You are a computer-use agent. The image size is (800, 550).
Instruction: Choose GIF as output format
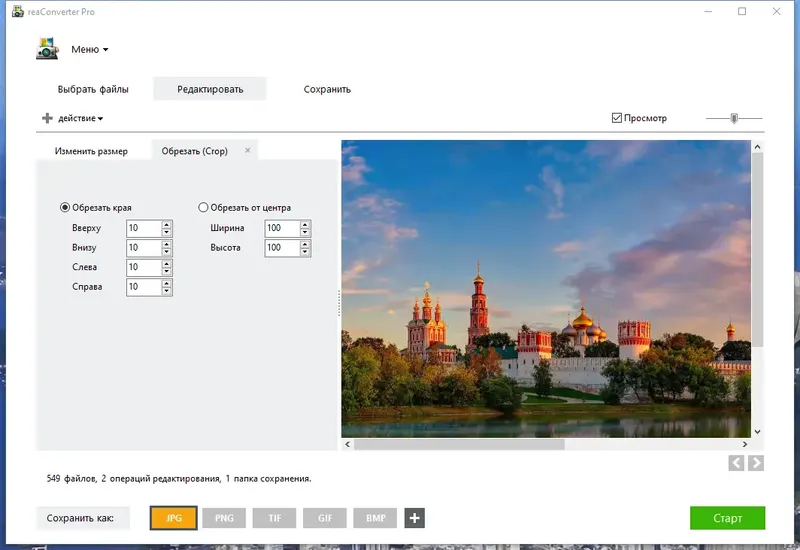point(325,518)
